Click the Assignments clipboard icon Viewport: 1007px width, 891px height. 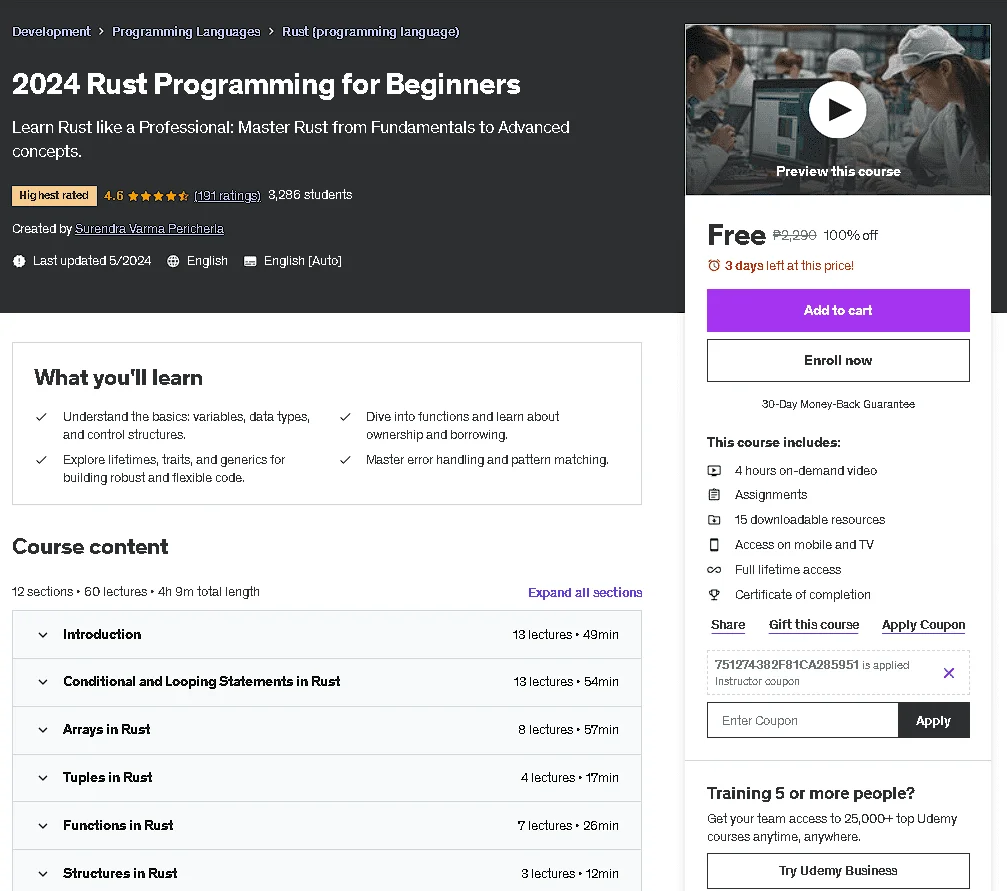714,495
